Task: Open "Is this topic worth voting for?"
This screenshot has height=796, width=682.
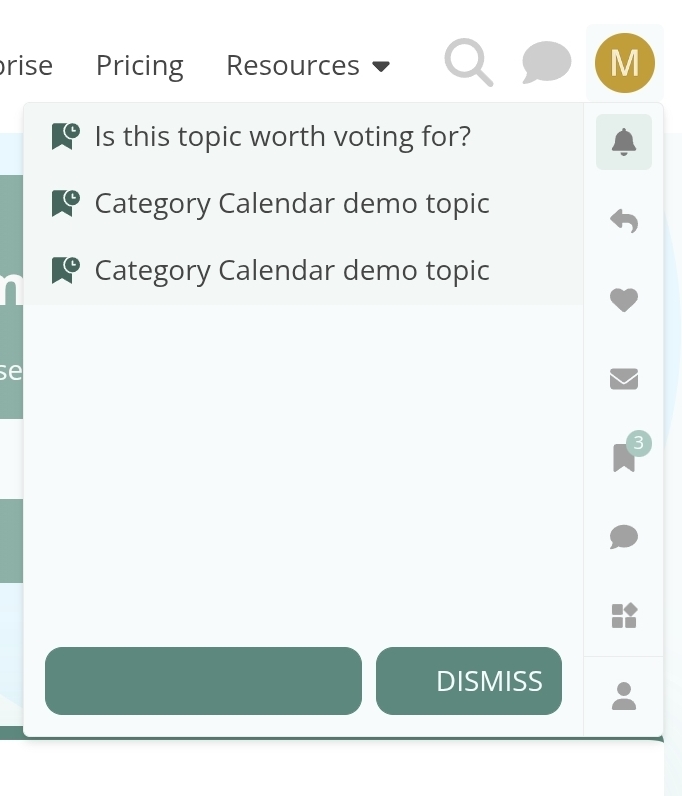Action: click(282, 136)
